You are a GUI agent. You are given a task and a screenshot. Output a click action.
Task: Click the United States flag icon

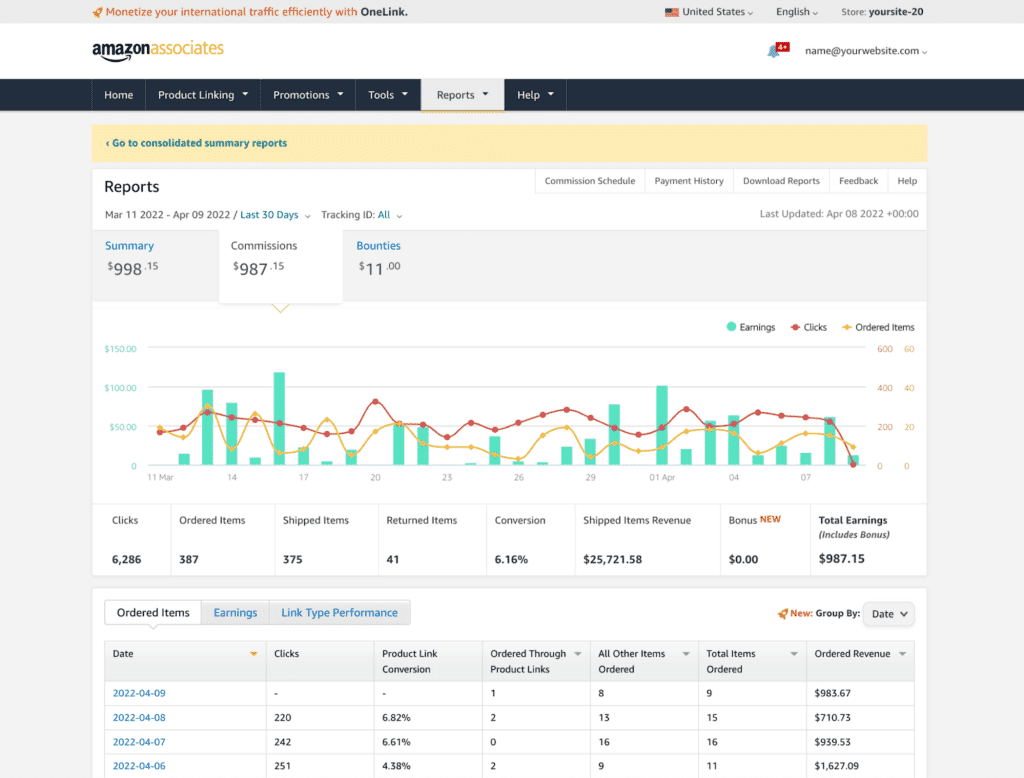[x=671, y=12]
